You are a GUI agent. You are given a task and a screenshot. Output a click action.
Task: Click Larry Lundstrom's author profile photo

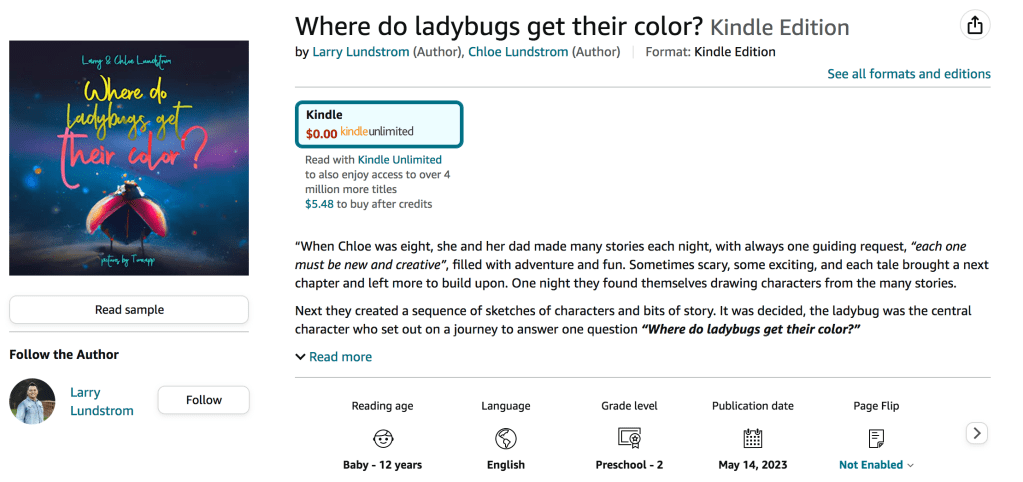(x=32, y=401)
